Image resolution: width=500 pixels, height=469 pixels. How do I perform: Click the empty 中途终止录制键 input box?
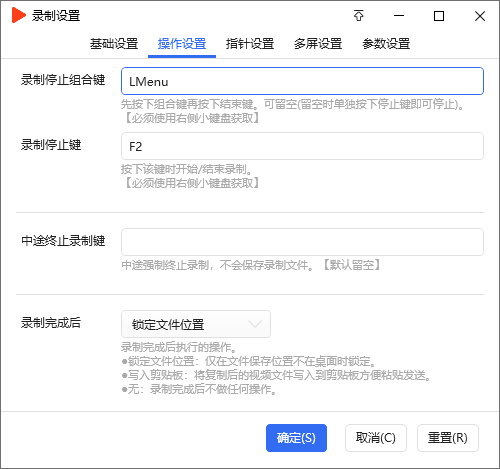pyautogui.click(x=302, y=242)
